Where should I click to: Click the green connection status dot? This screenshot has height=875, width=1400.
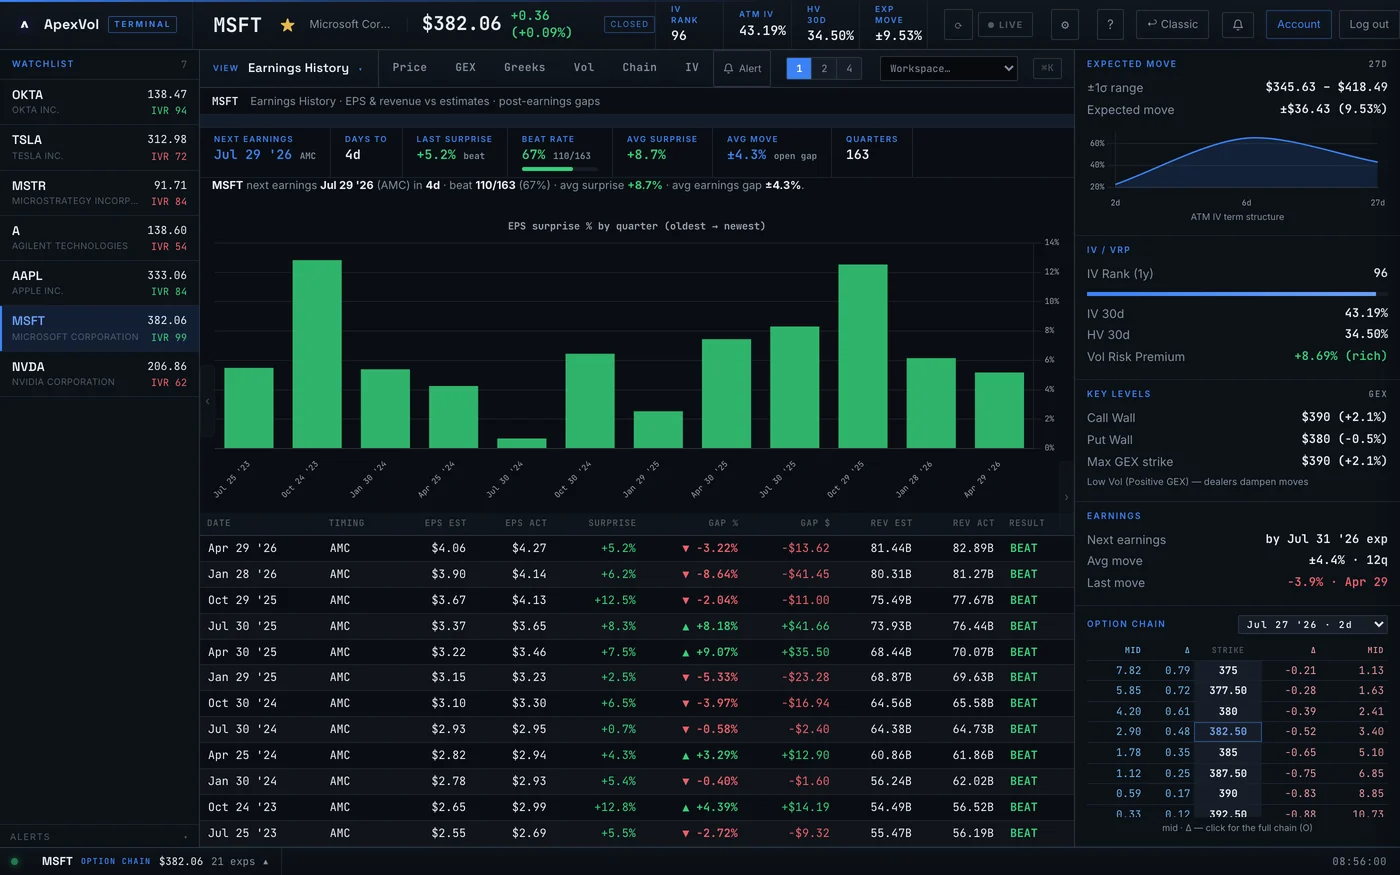[14, 861]
